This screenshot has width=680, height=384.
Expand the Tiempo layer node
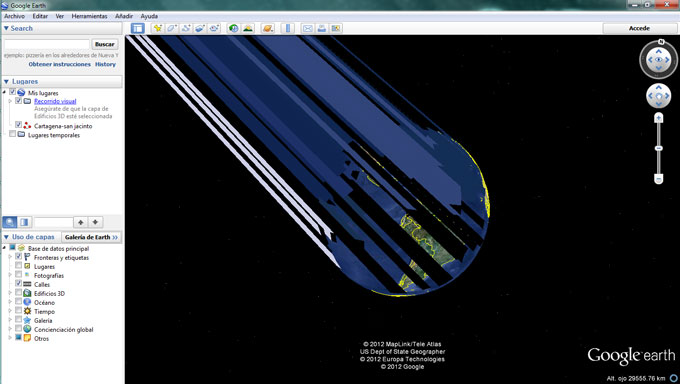coord(10,311)
